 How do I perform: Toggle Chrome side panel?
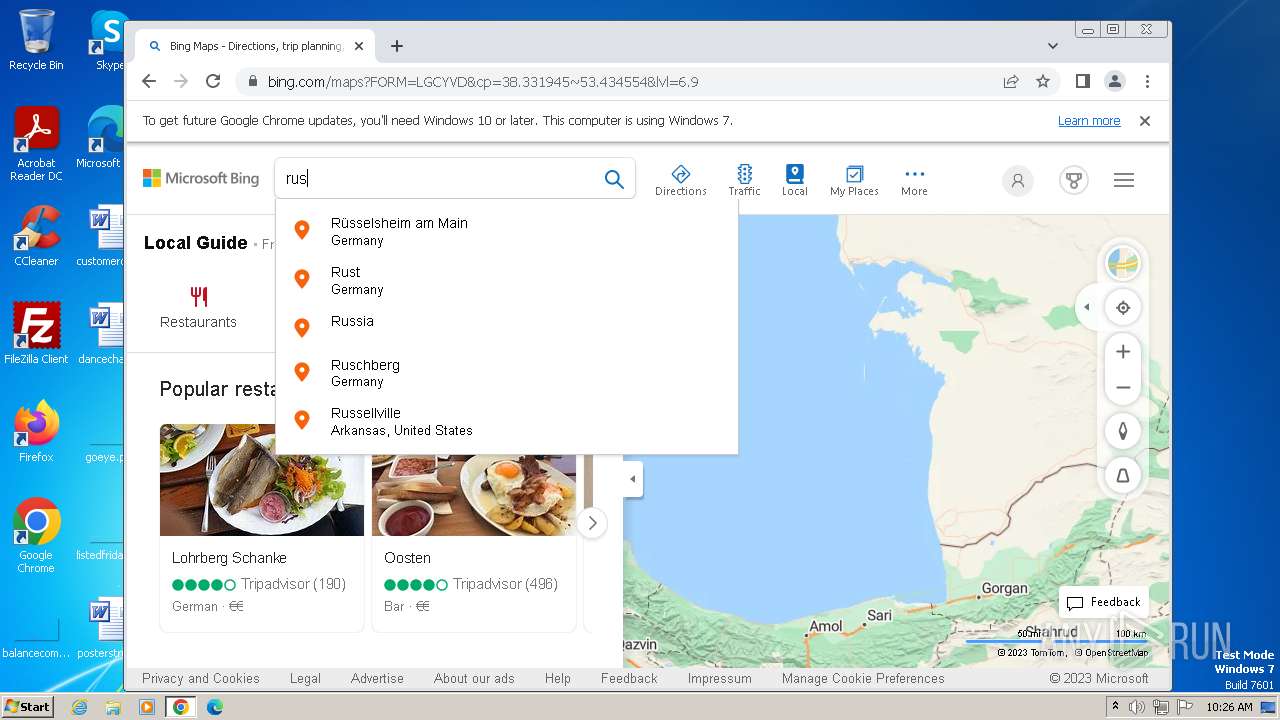pos(1082,82)
